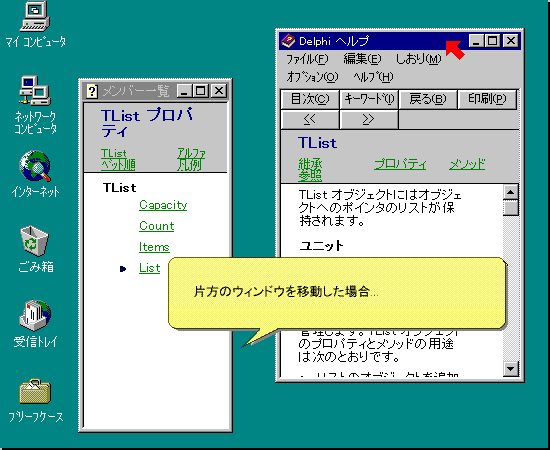Open the ファイル(F) menu

pyautogui.click(x=307, y=59)
